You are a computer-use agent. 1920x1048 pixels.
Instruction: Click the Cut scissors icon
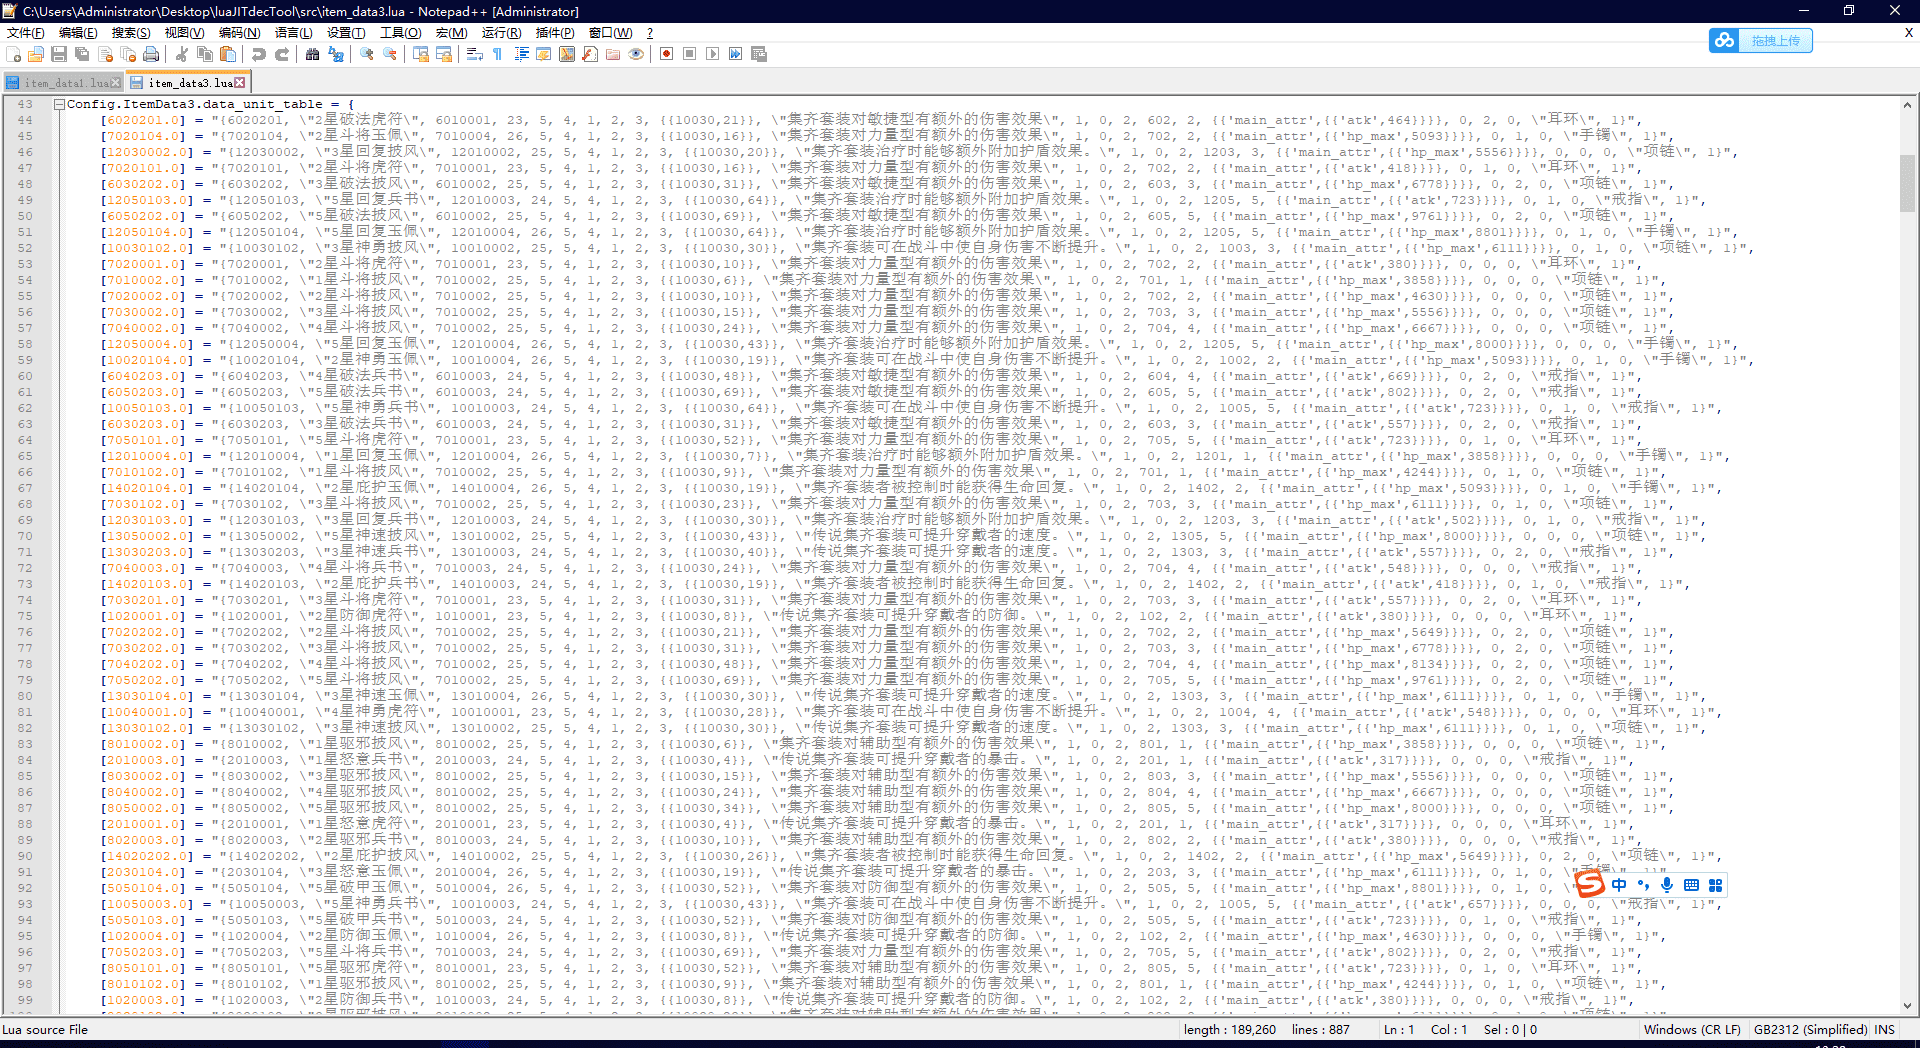pos(182,54)
